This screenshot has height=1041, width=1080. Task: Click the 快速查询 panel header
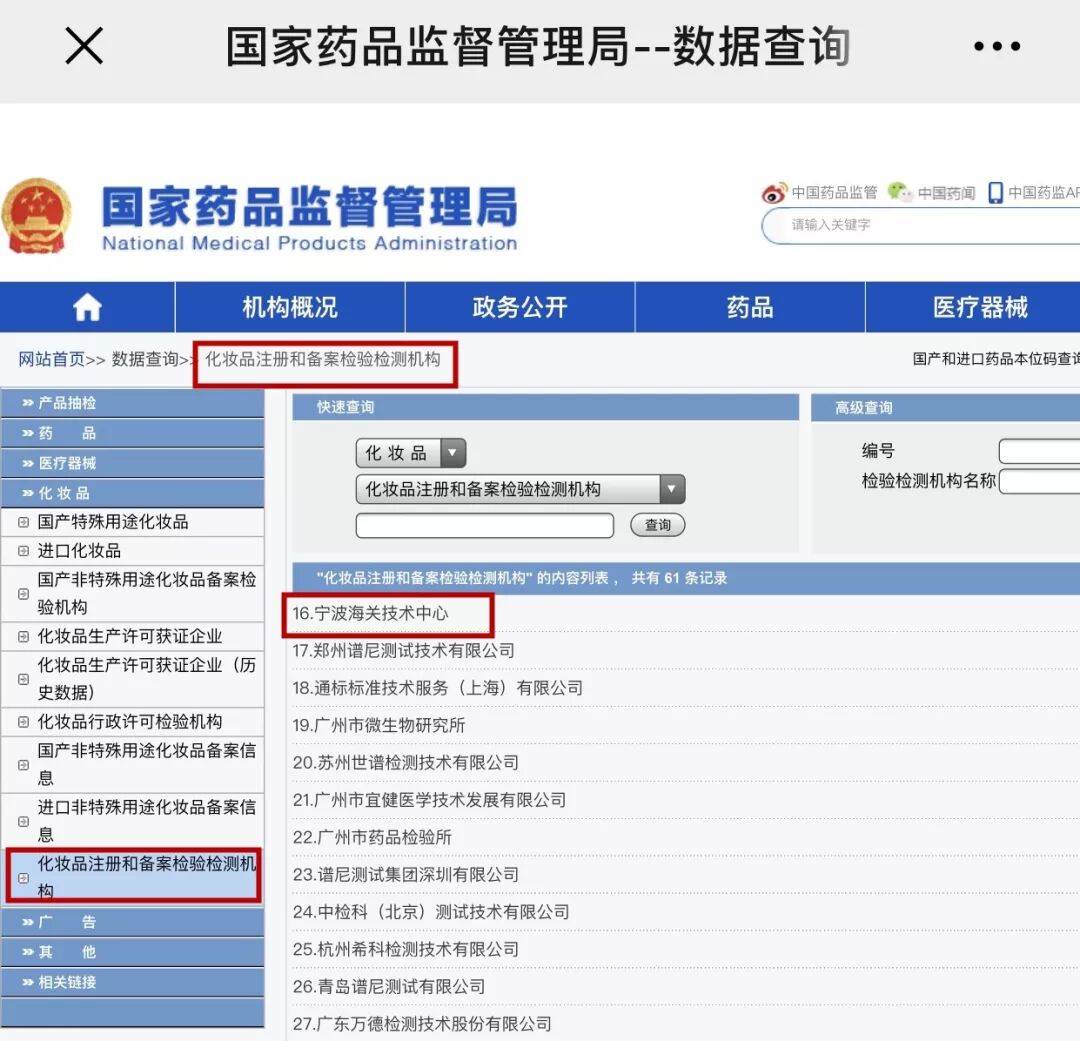546,407
